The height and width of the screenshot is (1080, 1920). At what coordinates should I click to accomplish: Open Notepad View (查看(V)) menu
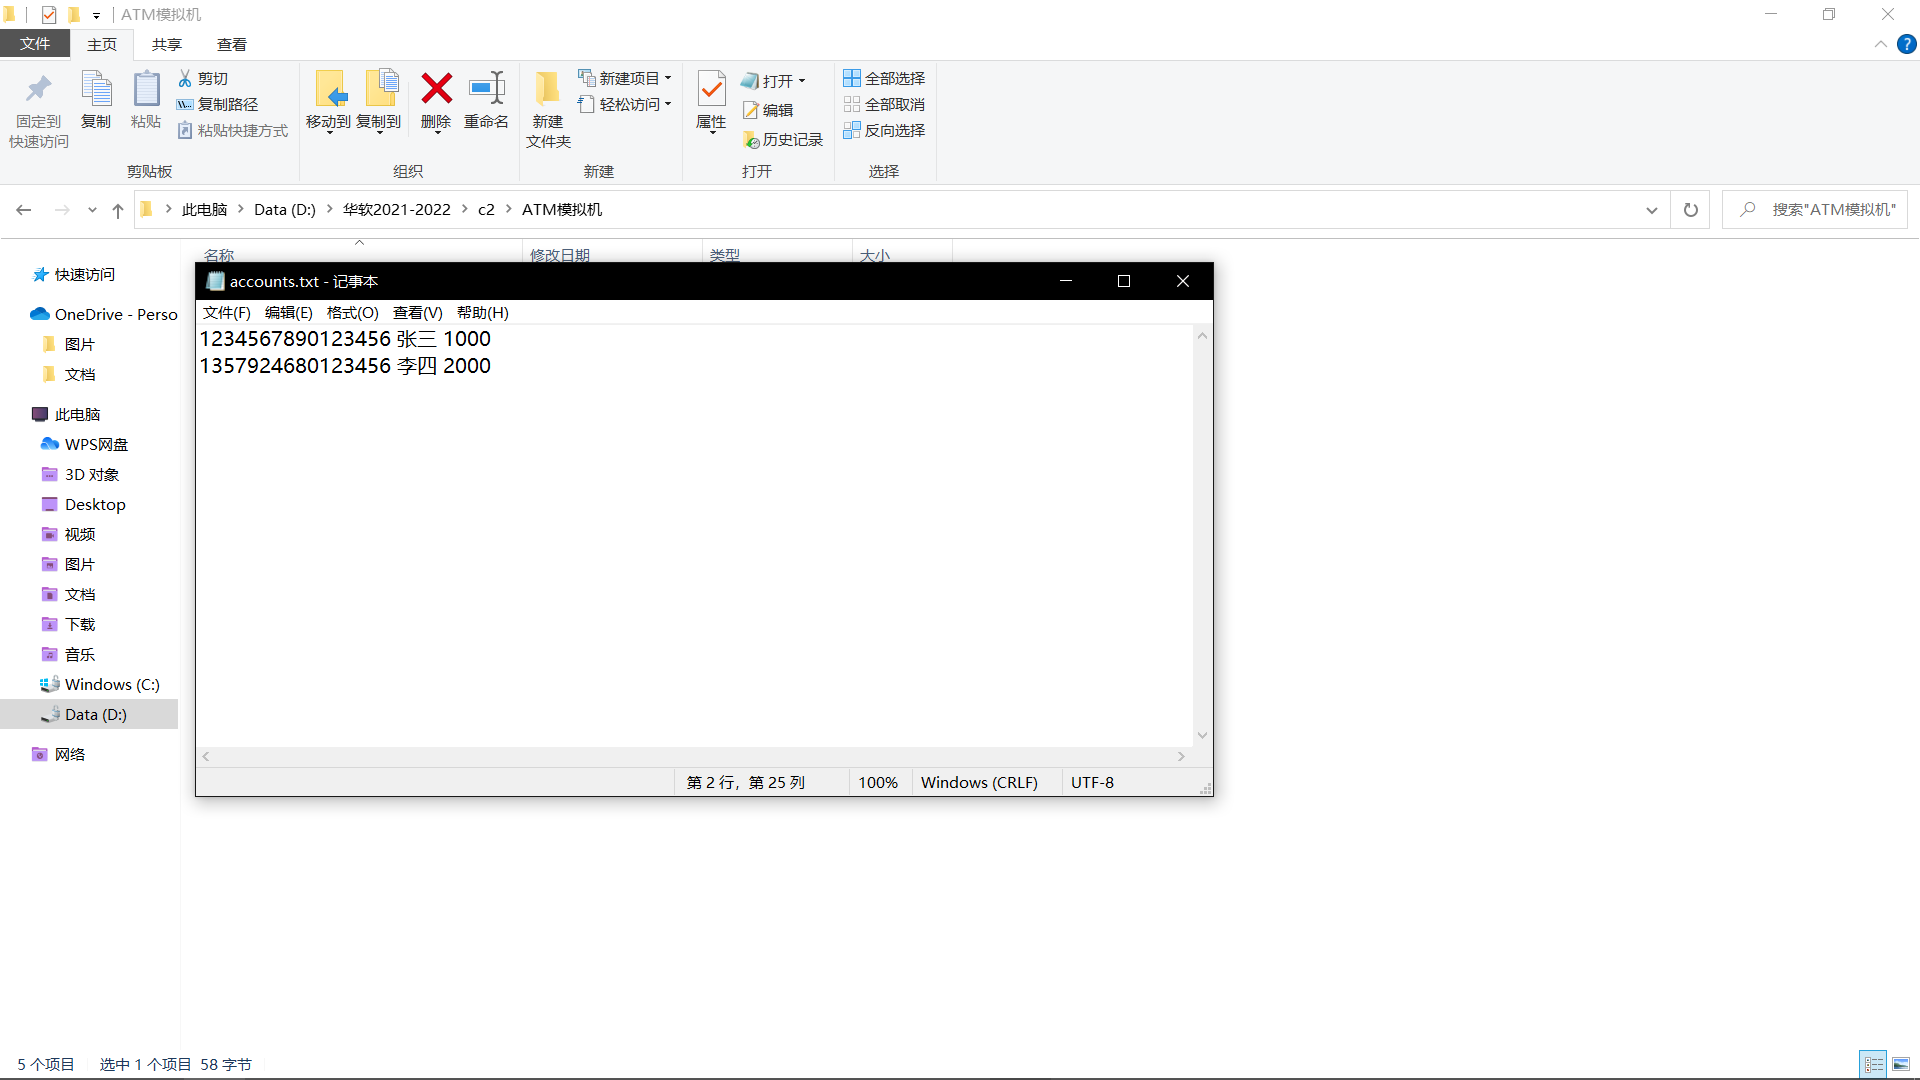tap(418, 313)
